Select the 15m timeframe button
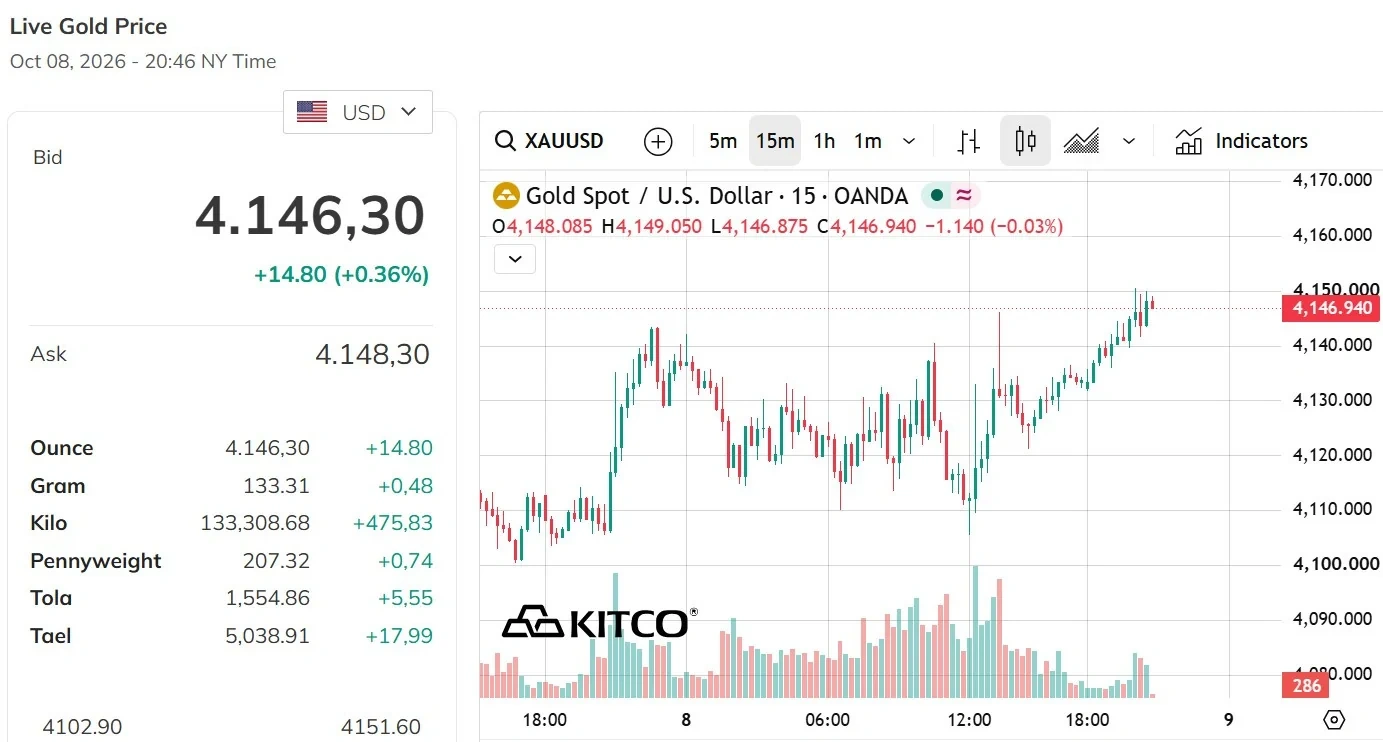Viewport: 1383px width, 742px height. (x=775, y=141)
